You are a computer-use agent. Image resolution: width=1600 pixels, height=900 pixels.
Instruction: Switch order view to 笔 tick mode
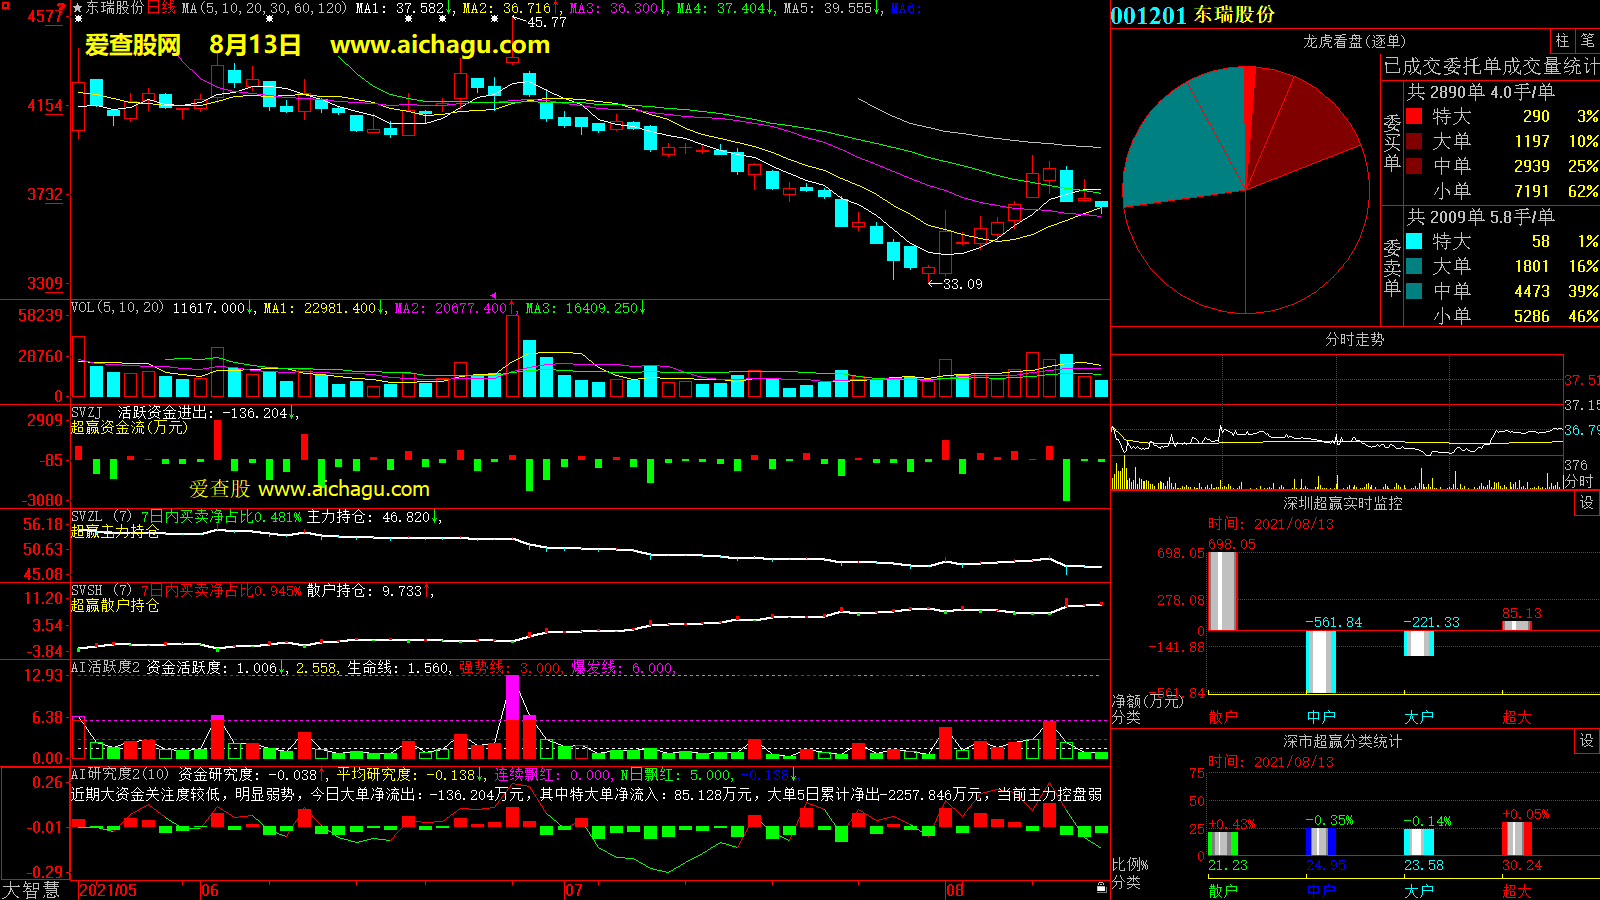[1587, 41]
